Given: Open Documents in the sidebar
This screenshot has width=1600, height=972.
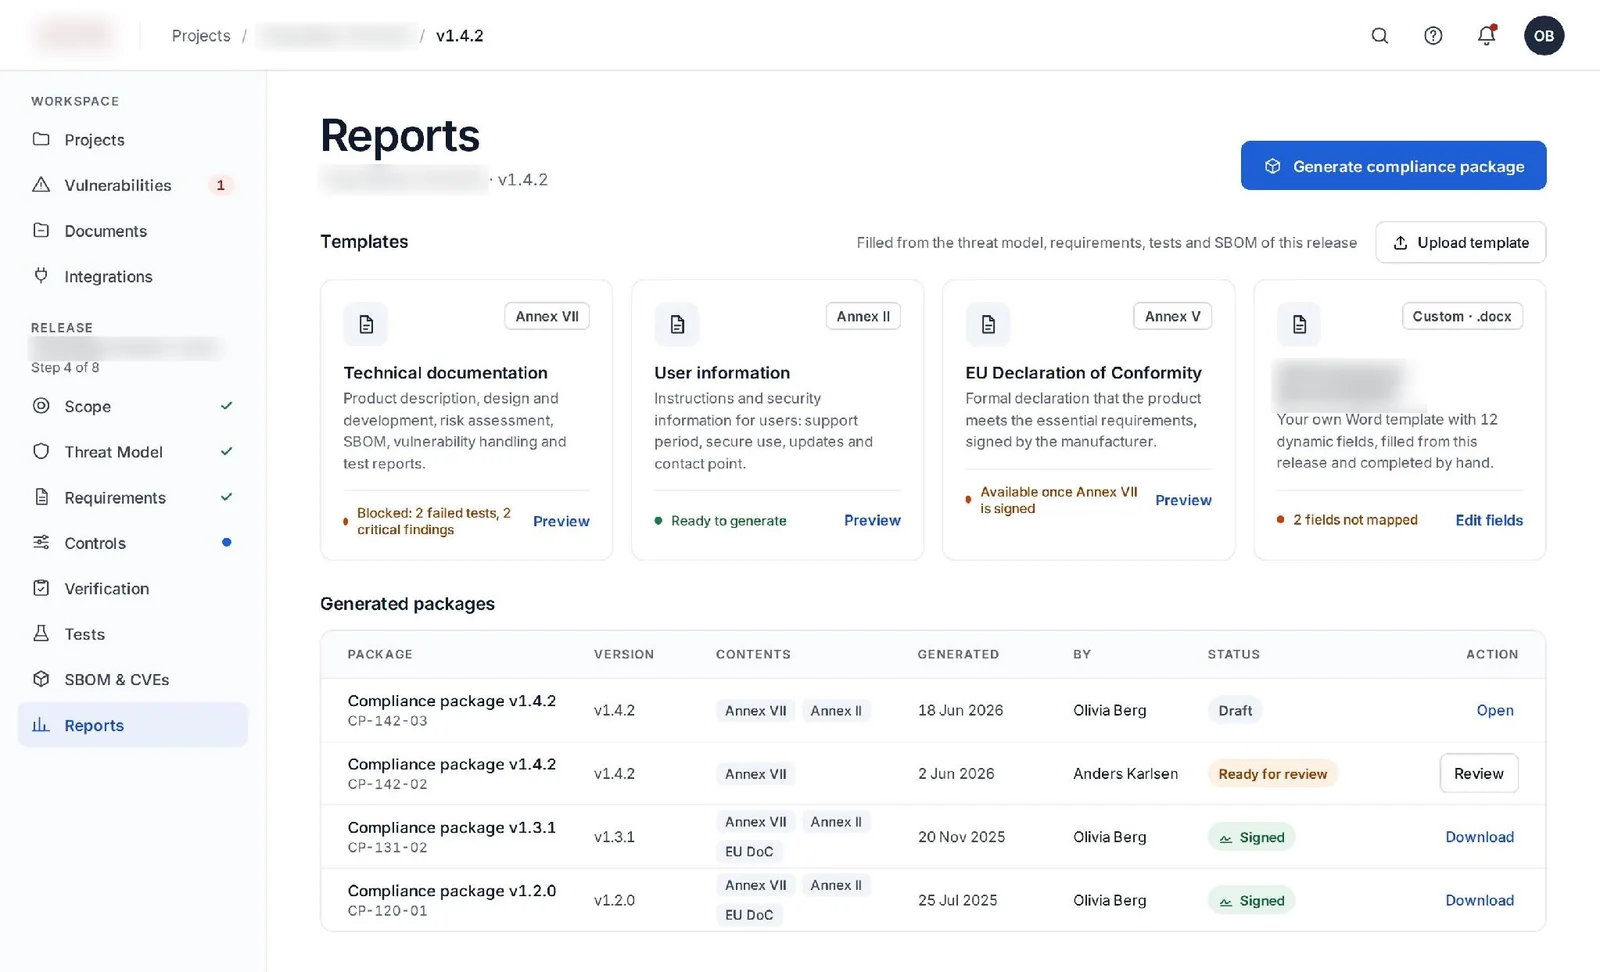Looking at the screenshot, I should click(x=133, y=231).
